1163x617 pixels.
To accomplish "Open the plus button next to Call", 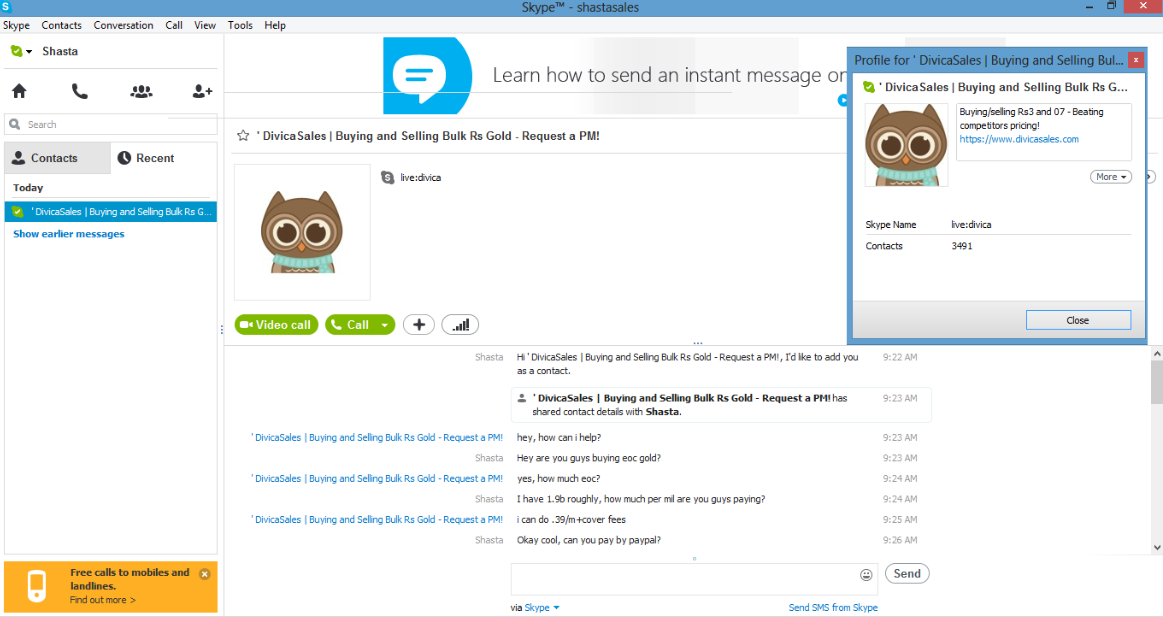I will coord(418,325).
